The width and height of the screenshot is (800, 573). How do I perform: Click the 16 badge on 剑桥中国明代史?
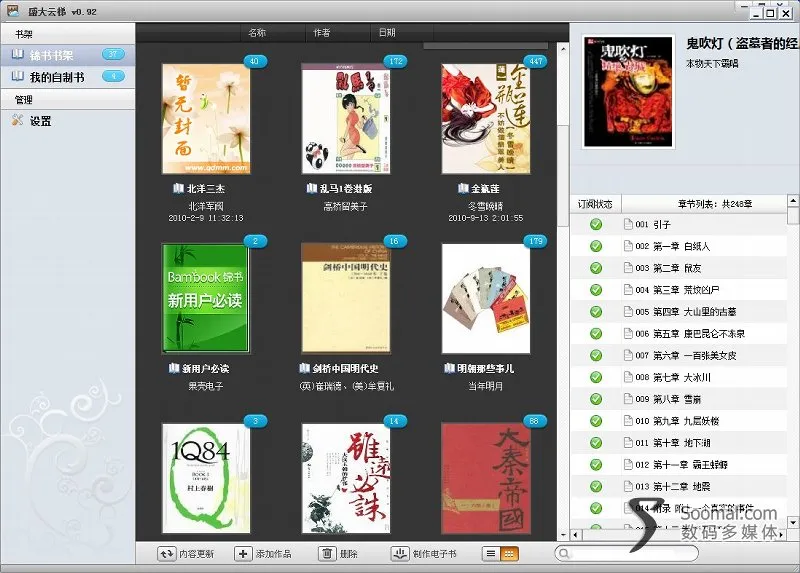click(394, 241)
